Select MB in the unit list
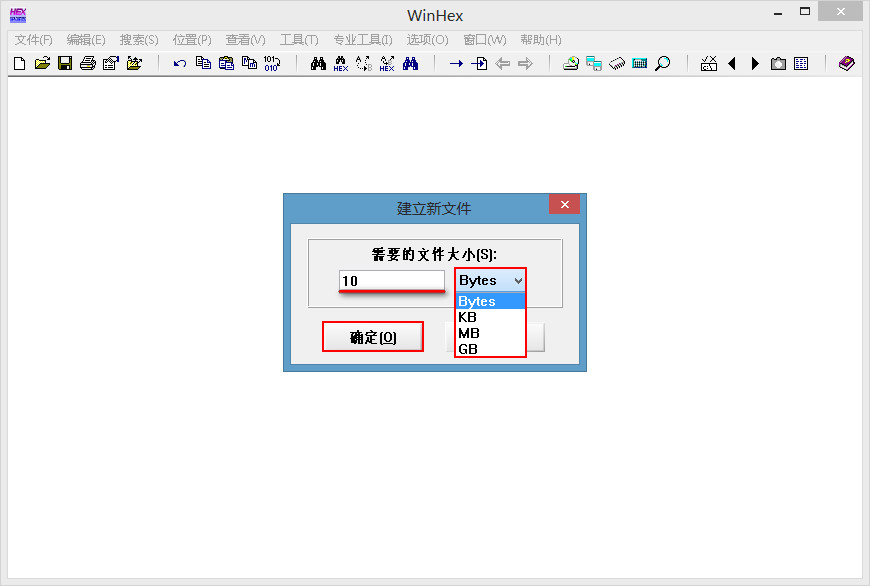 [x=490, y=333]
